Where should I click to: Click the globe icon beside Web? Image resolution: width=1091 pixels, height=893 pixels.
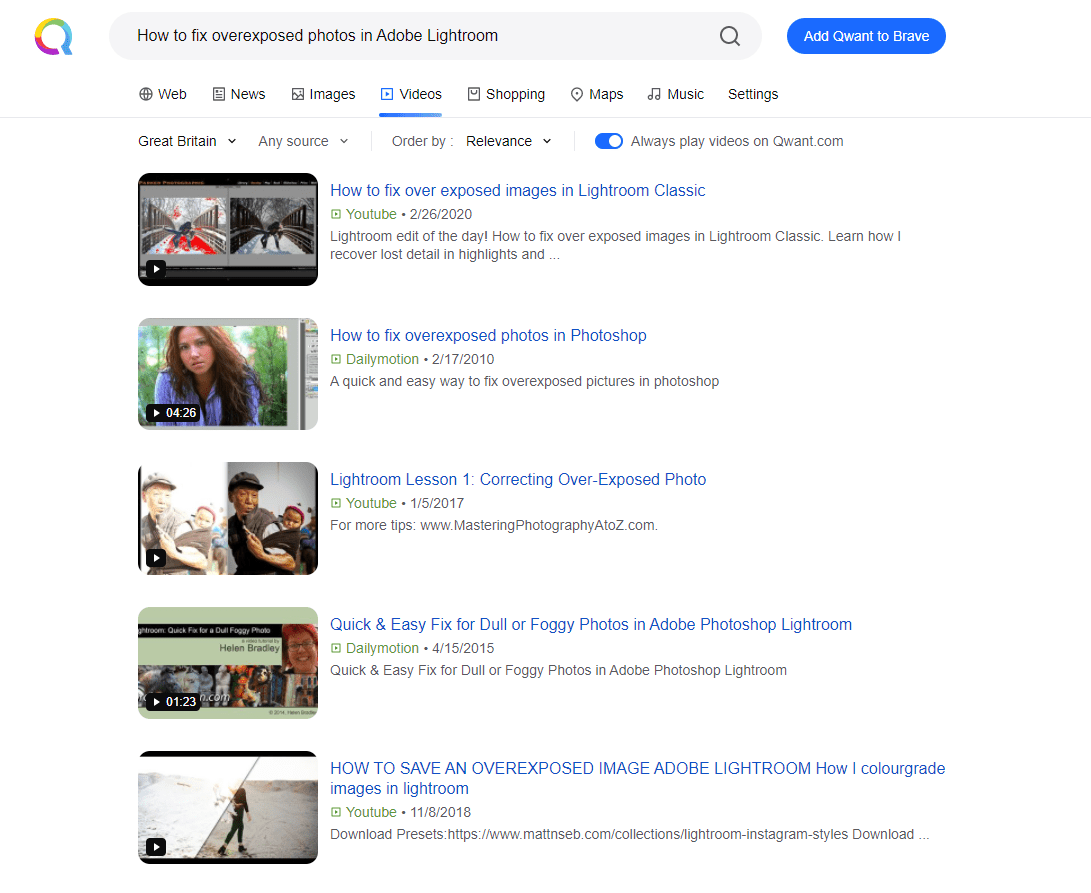pyautogui.click(x=145, y=94)
